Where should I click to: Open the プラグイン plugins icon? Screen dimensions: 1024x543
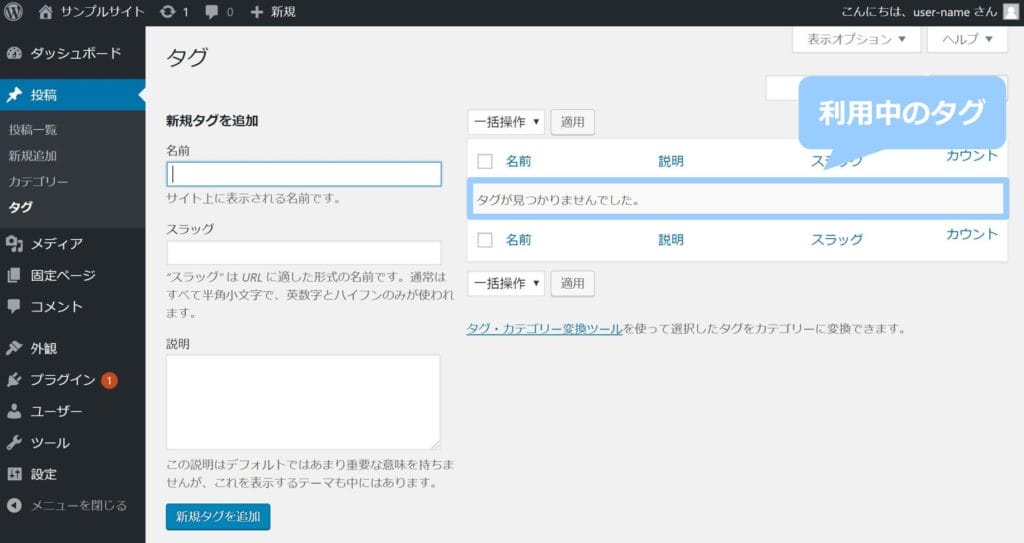(14, 380)
